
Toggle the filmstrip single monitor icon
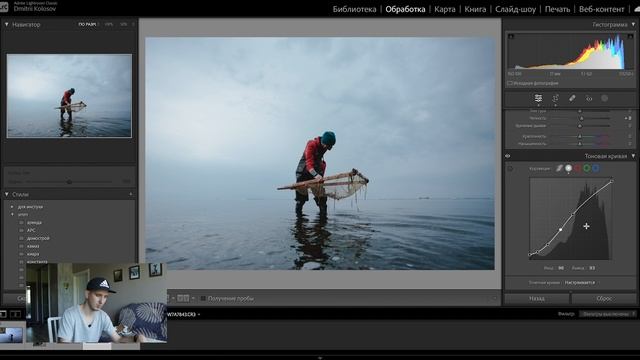pyautogui.click(x=3, y=314)
